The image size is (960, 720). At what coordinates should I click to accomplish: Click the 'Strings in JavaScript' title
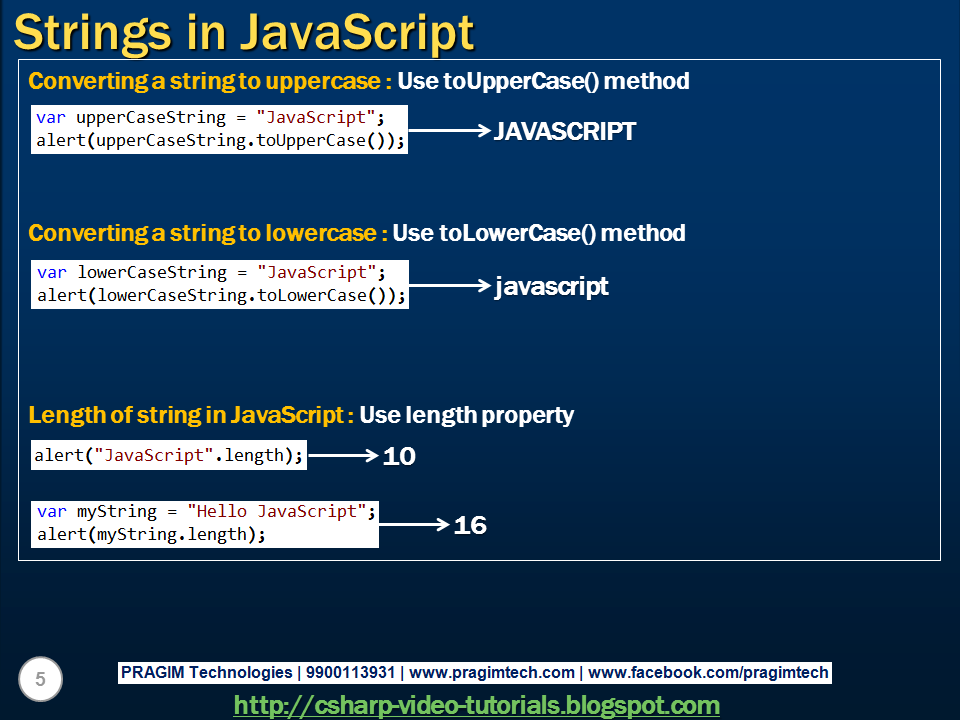244,32
